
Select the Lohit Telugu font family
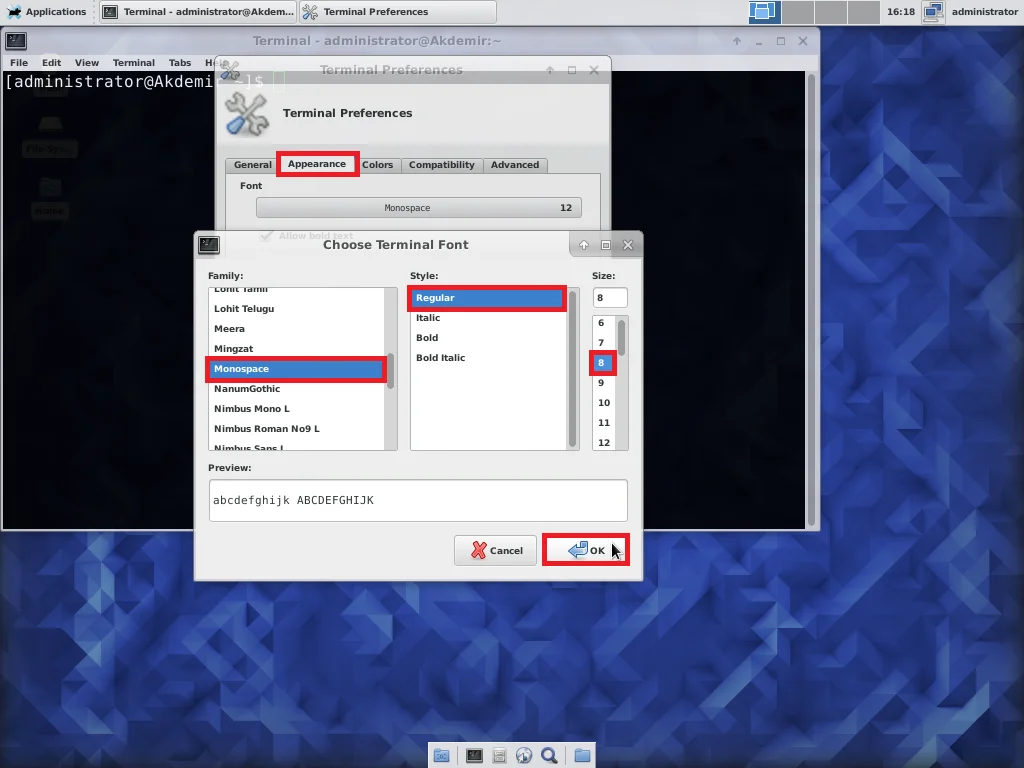click(297, 309)
